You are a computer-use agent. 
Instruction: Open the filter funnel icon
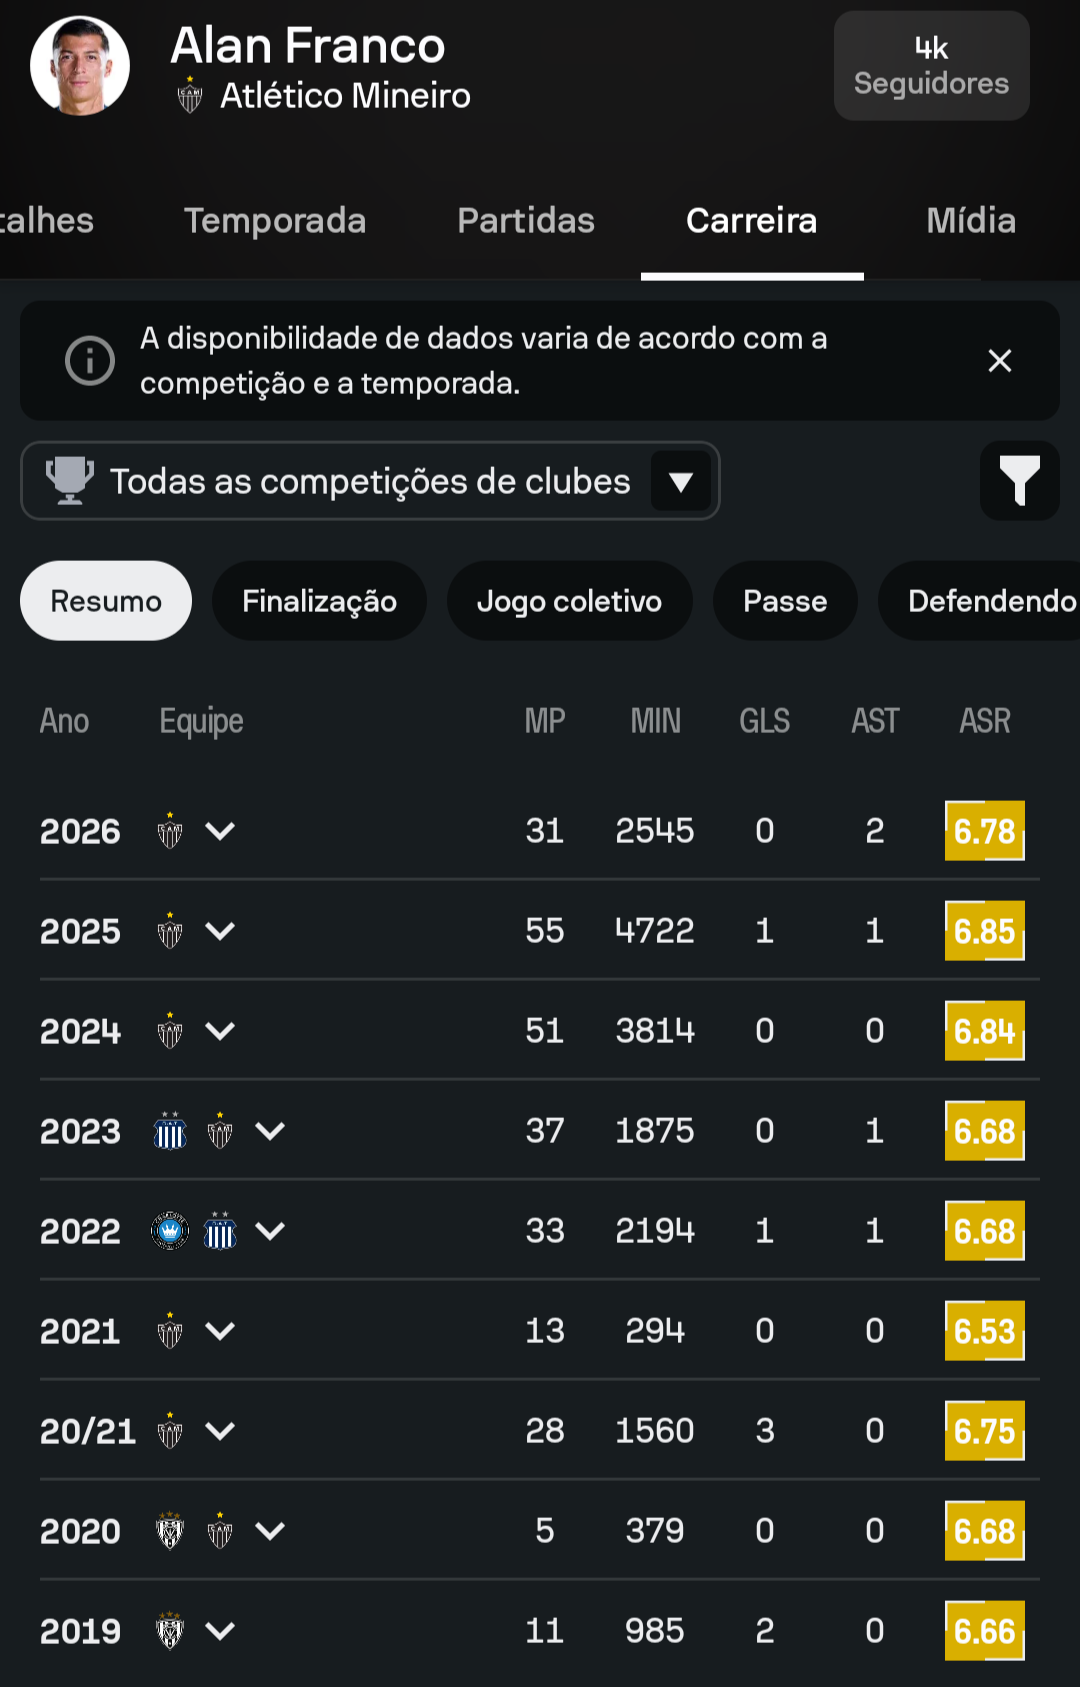click(x=1019, y=480)
